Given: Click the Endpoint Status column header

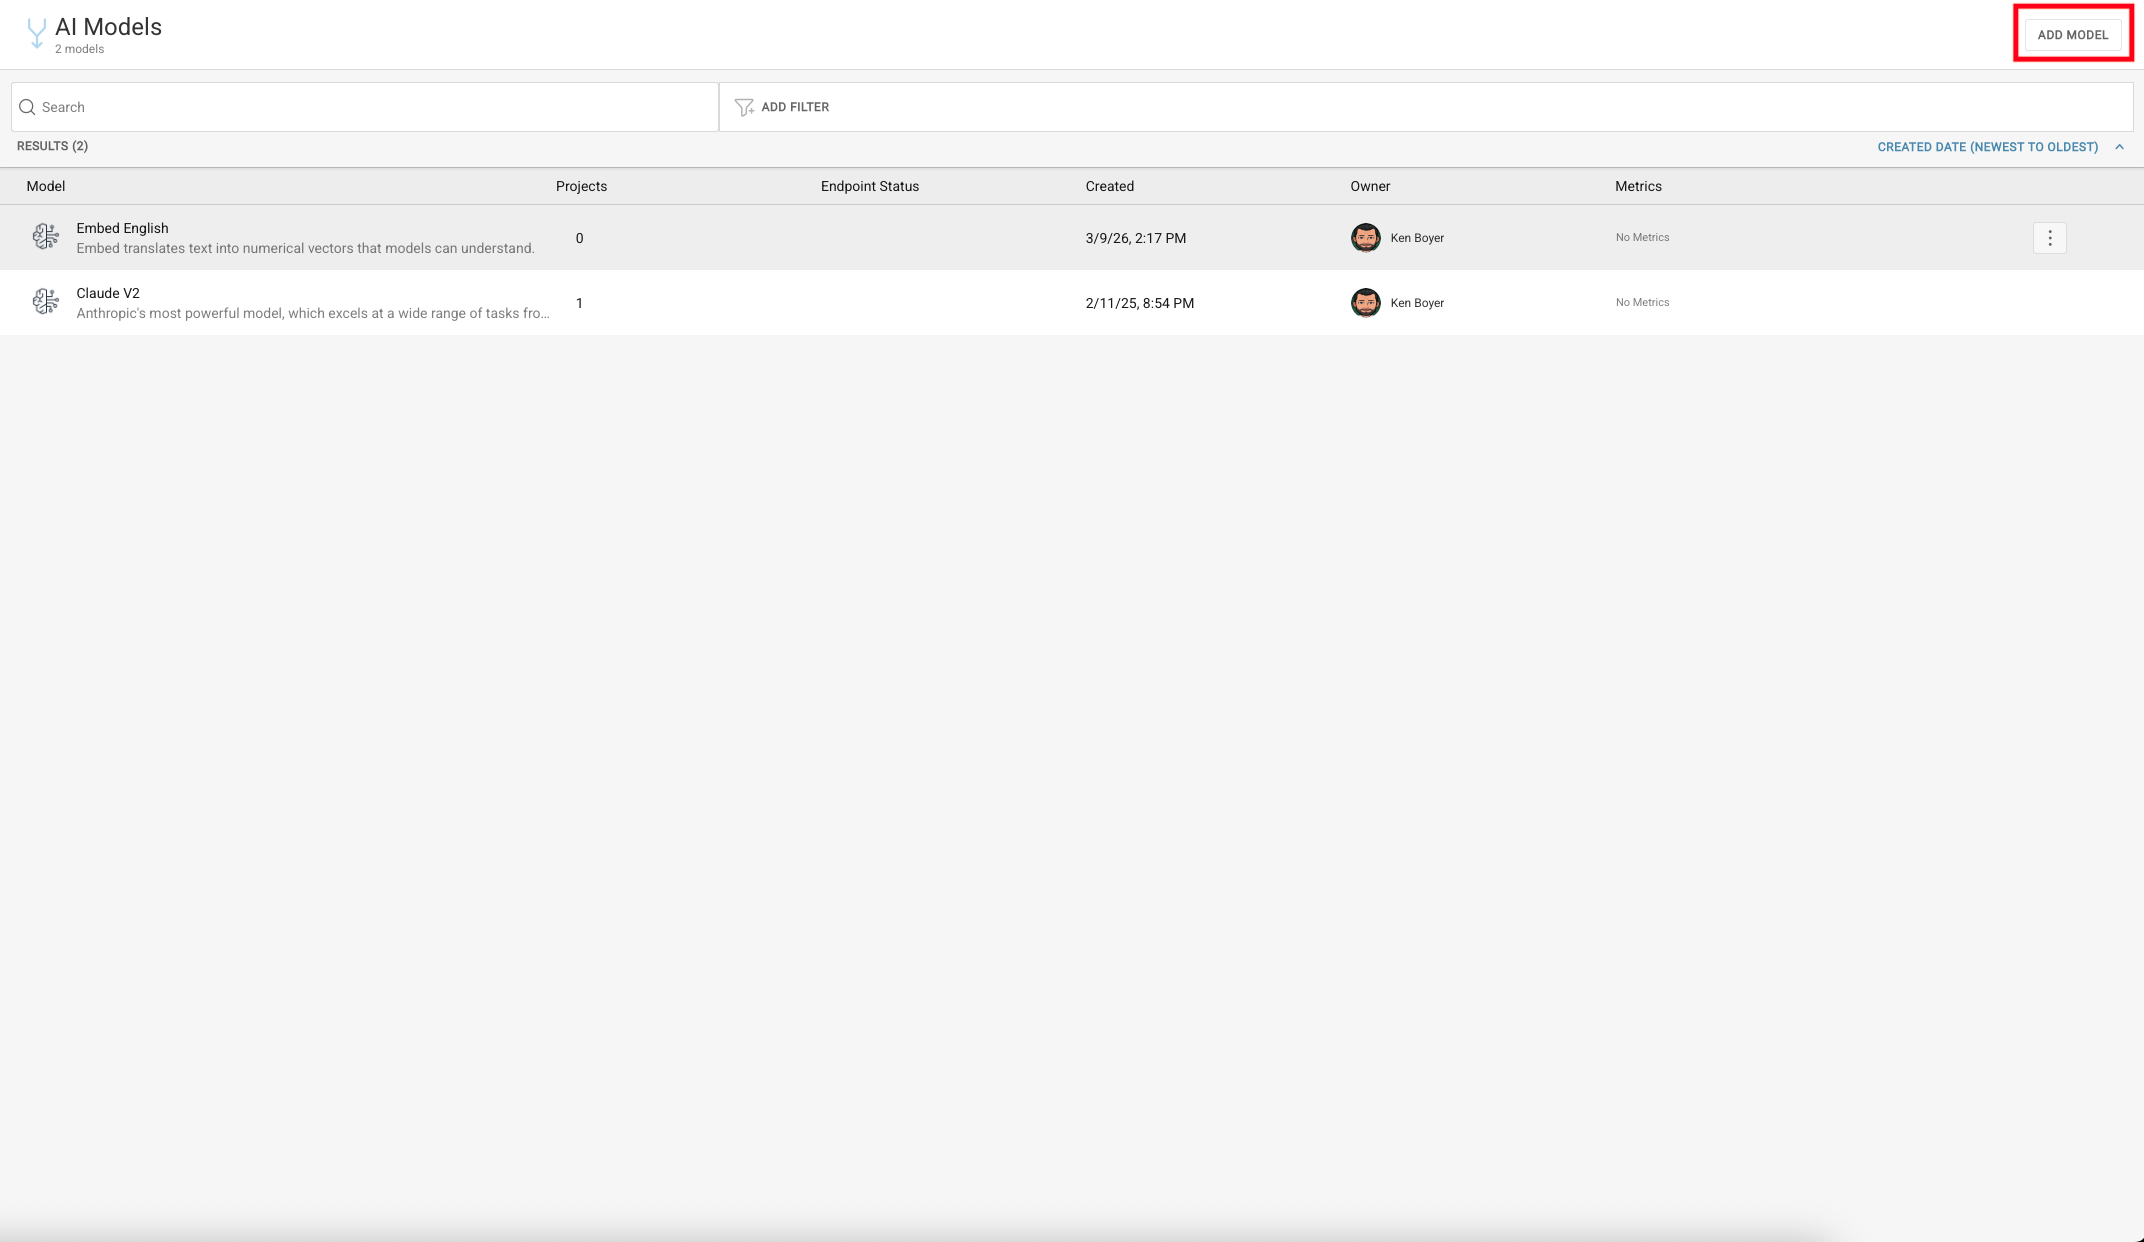Looking at the screenshot, I should pos(869,186).
